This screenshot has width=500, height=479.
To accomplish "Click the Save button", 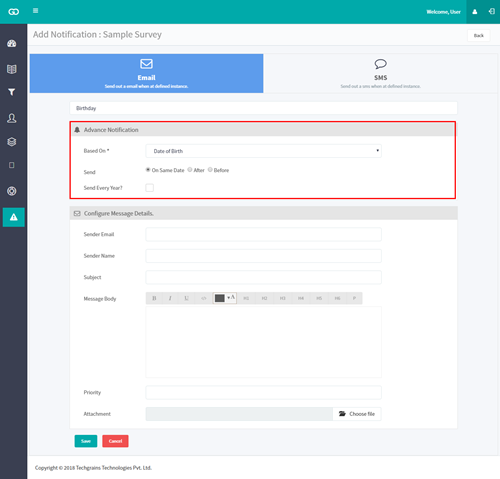I will (x=86, y=441).
